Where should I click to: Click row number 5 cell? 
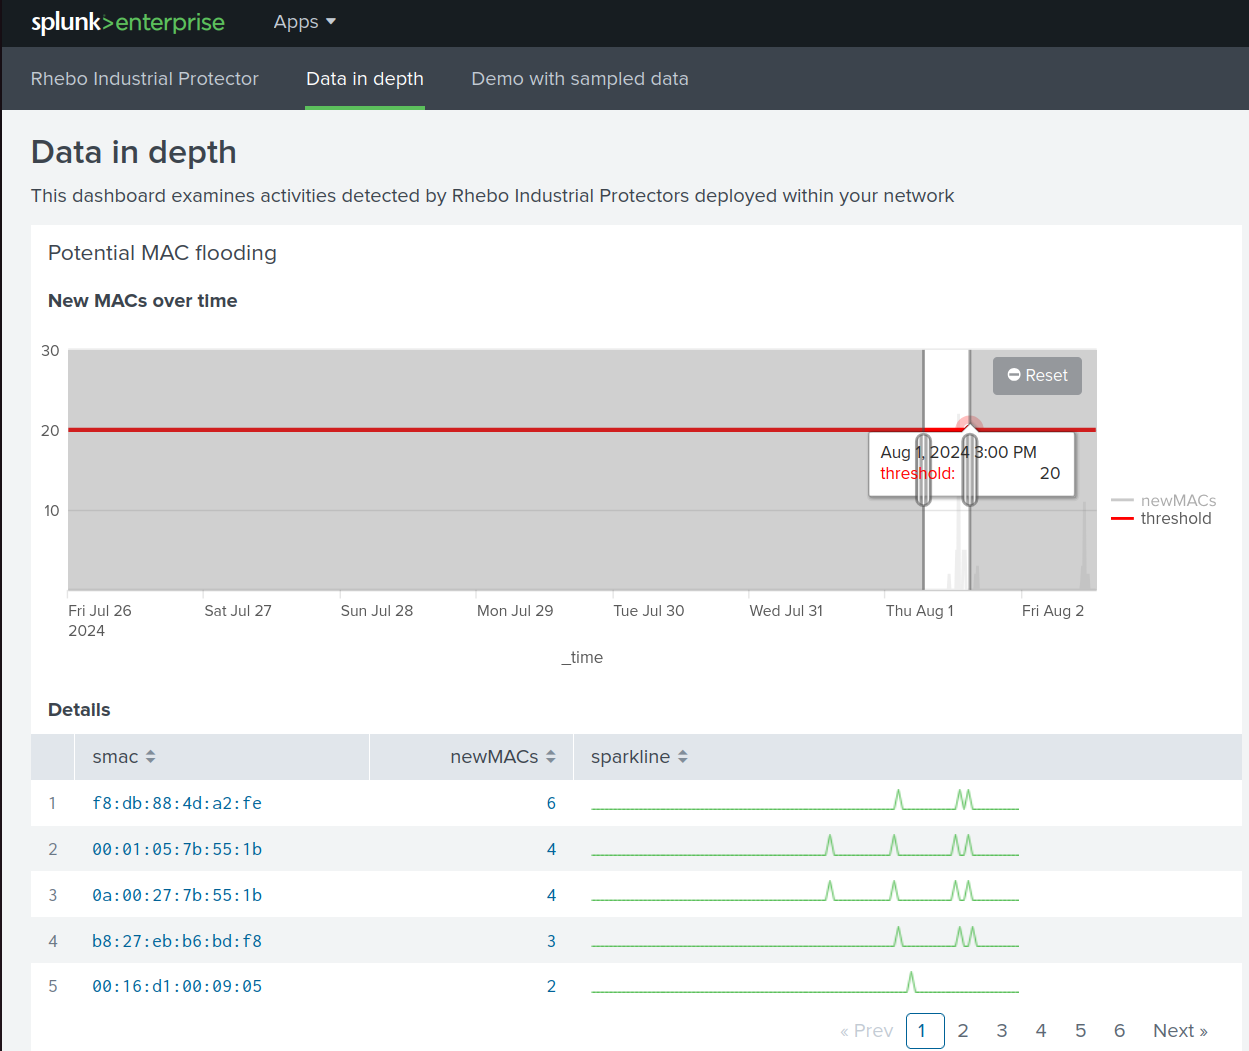click(53, 986)
